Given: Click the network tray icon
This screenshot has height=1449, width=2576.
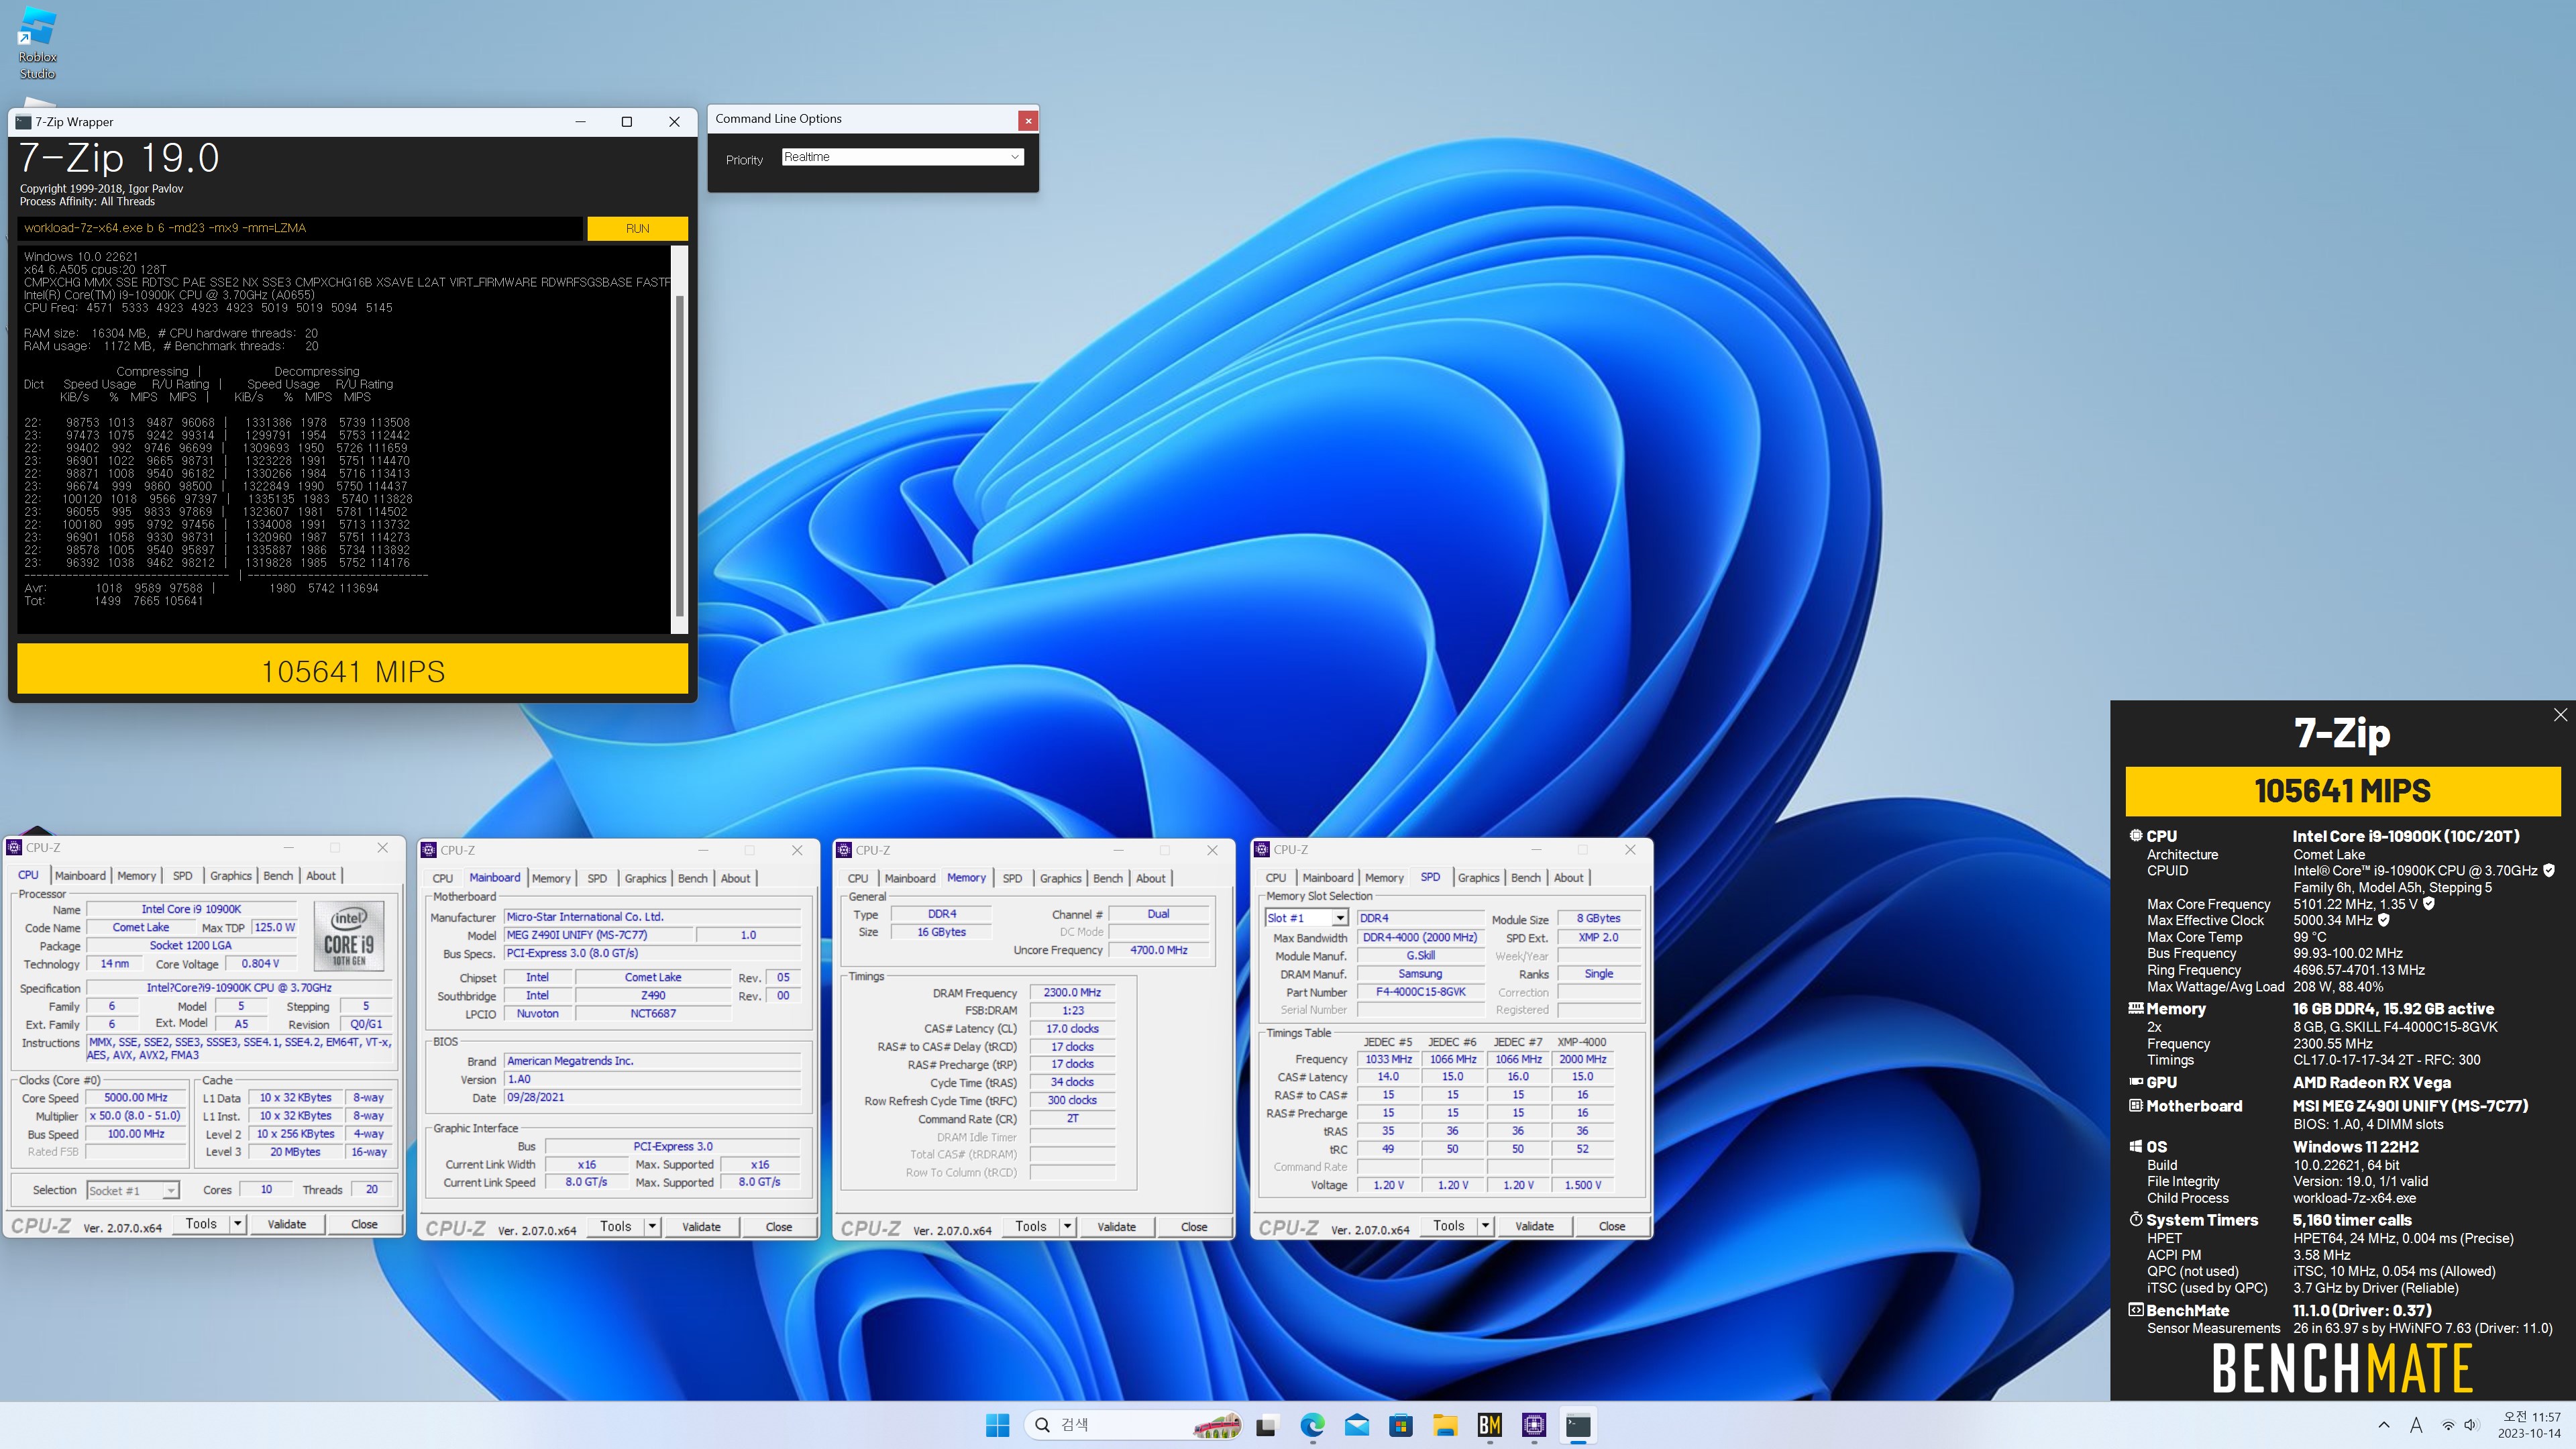Looking at the screenshot, I should click(x=2447, y=1426).
